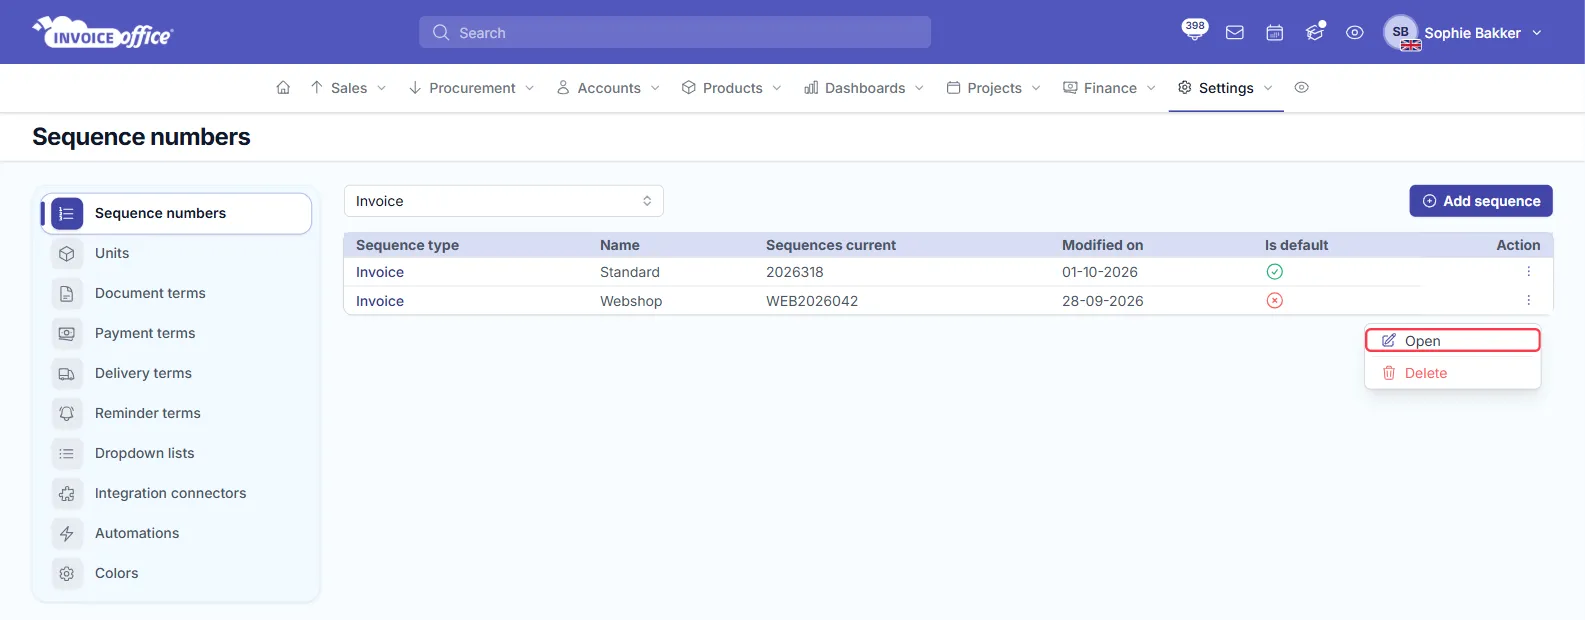This screenshot has width=1585, height=620.
Task: Go to Colors settings
Action: [x=117, y=573]
